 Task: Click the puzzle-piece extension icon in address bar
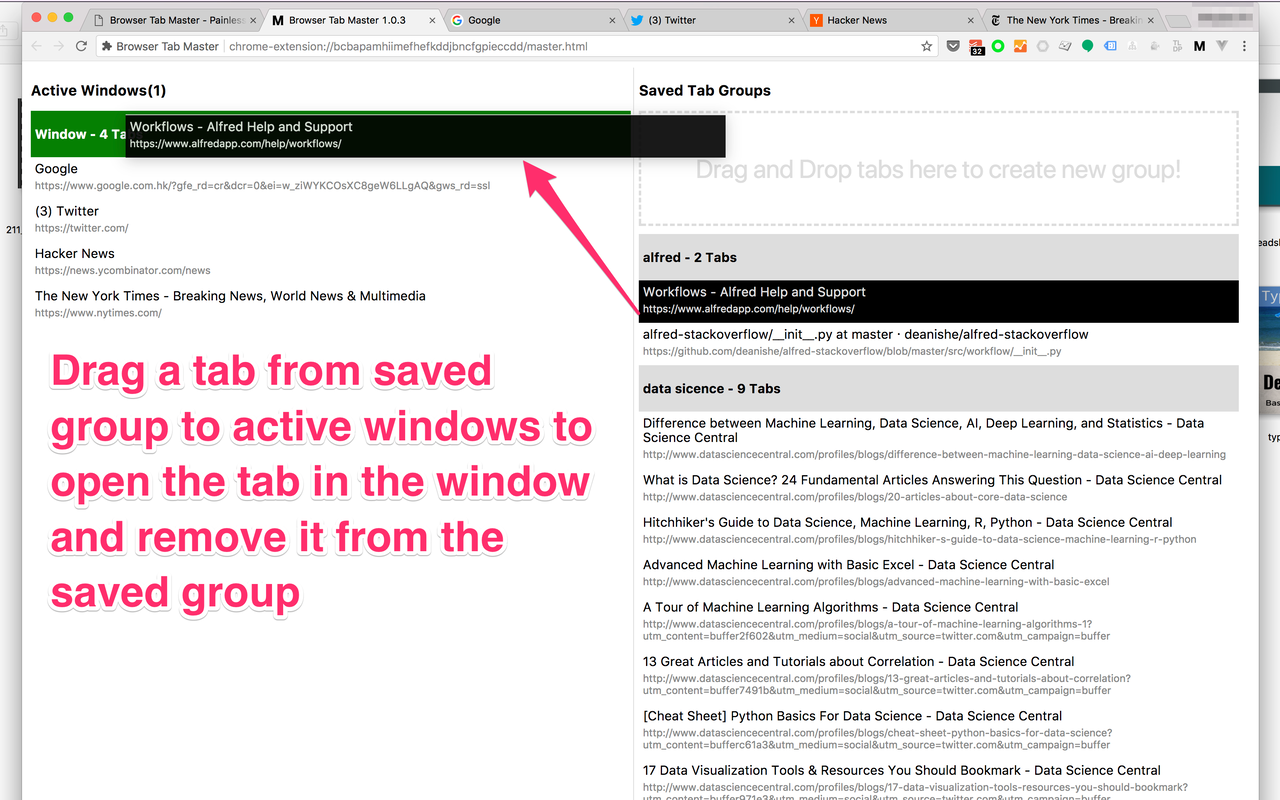[107, 46]
